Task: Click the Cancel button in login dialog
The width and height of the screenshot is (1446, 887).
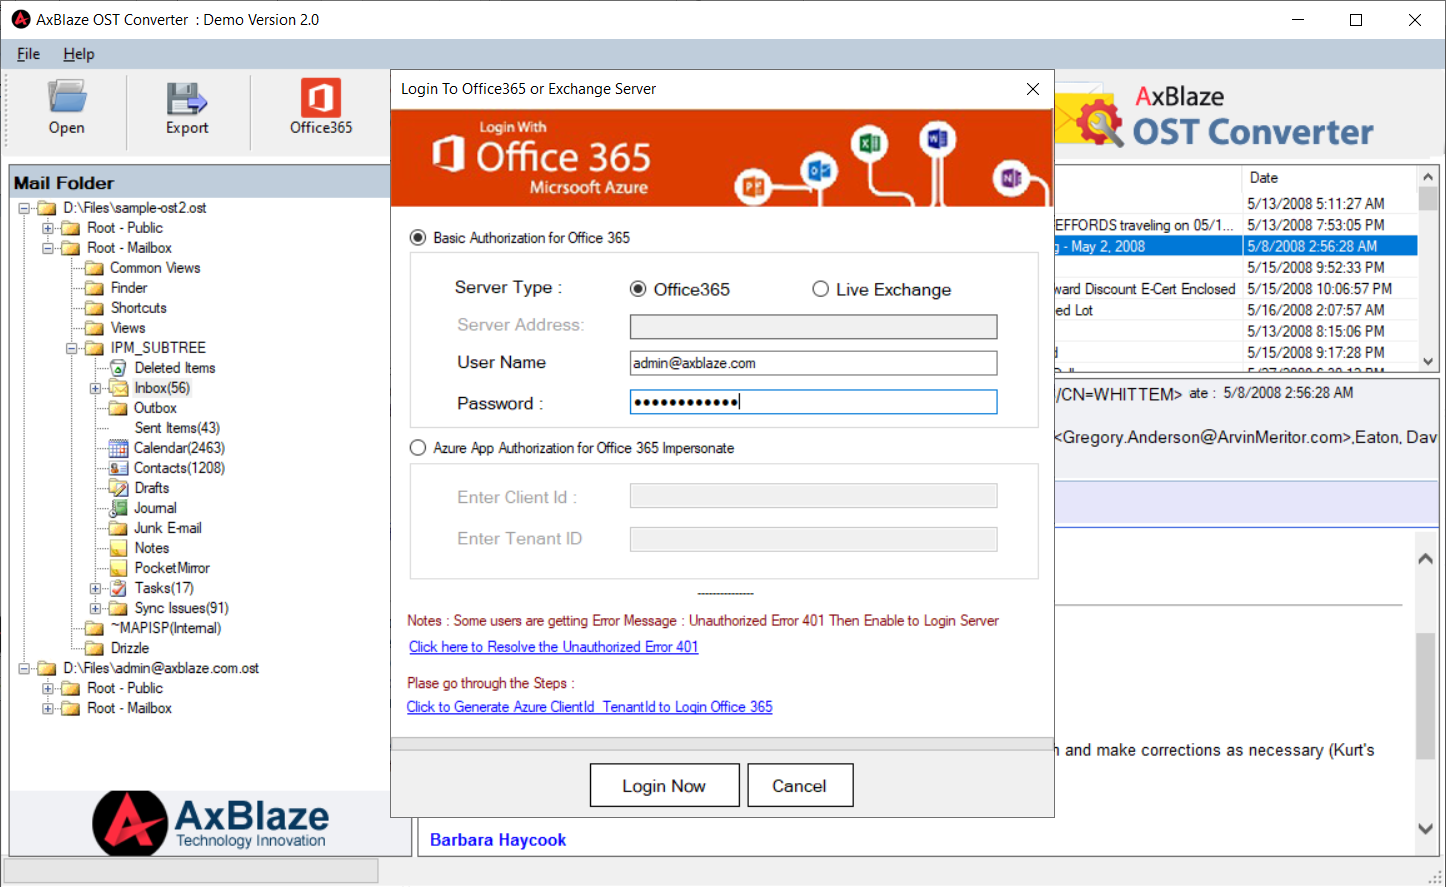Action: pos(800,785)
